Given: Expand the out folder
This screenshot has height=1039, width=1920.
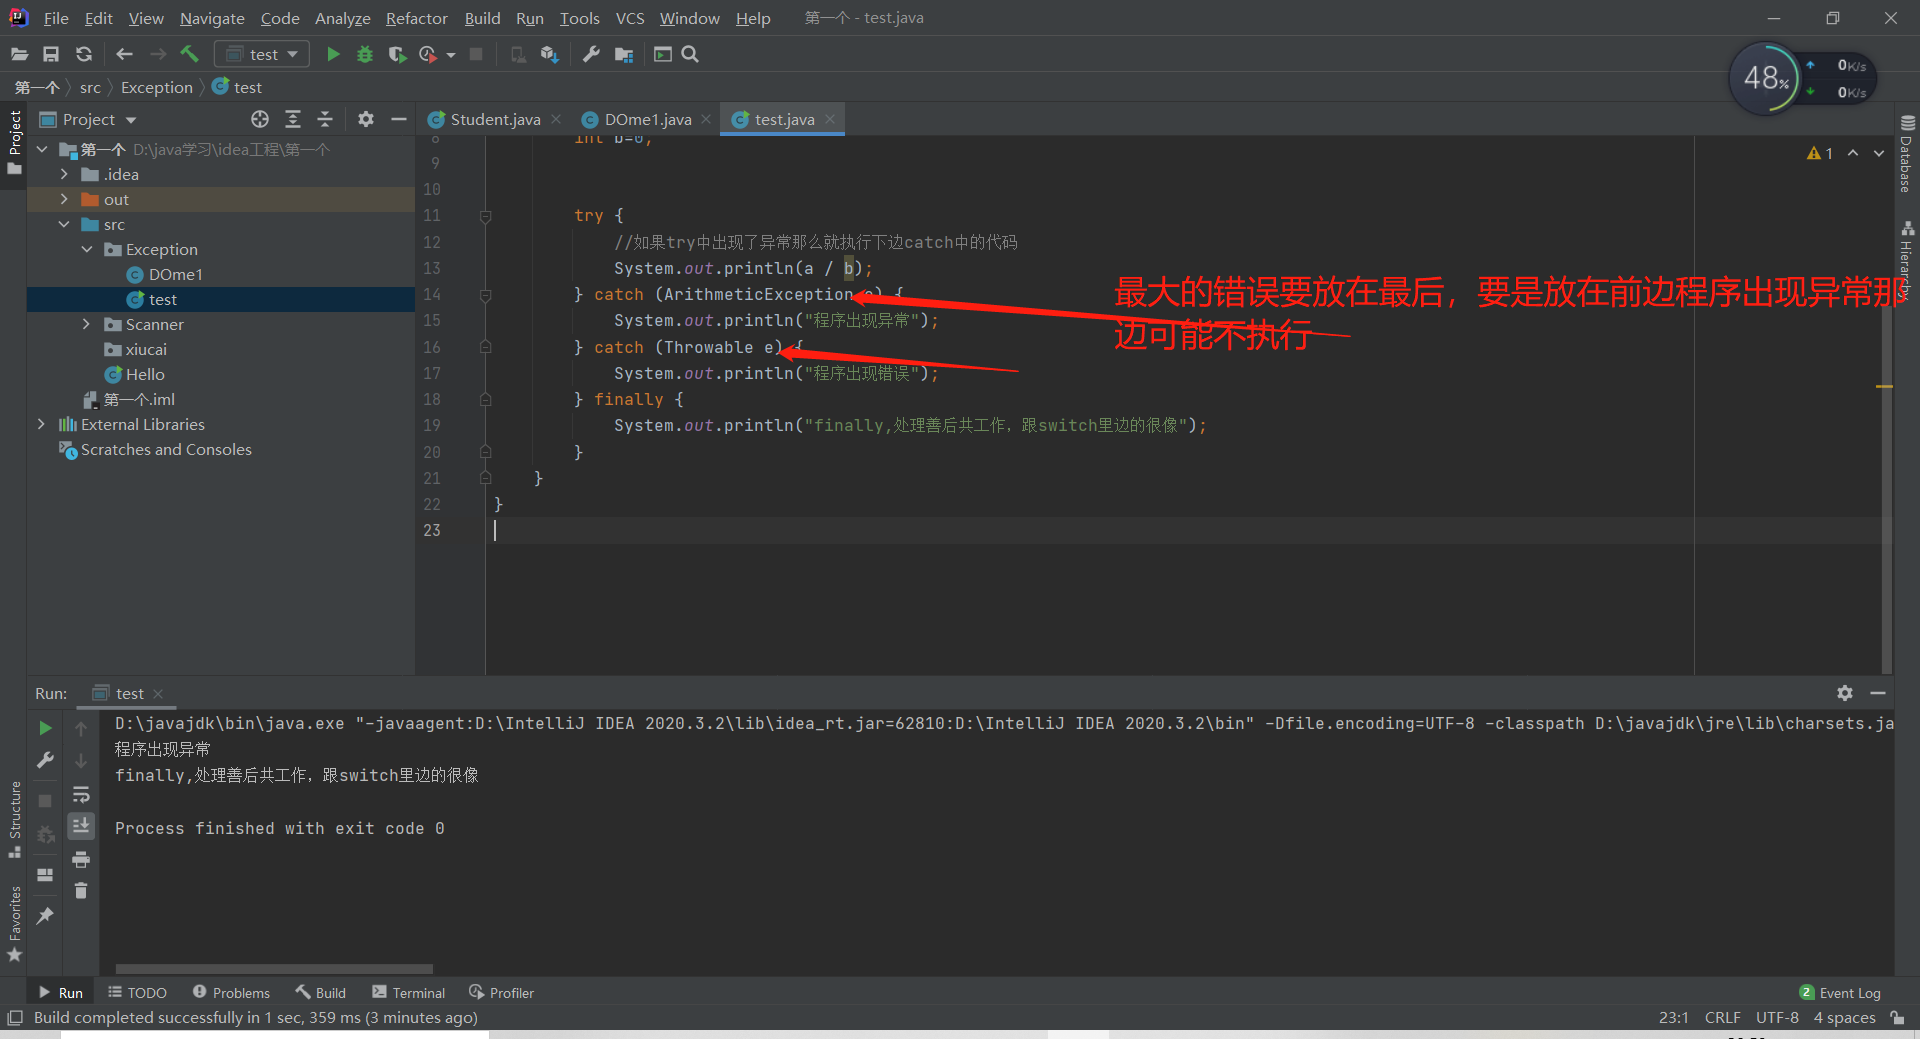Looking at the screenshot, I should pos(64,199).
